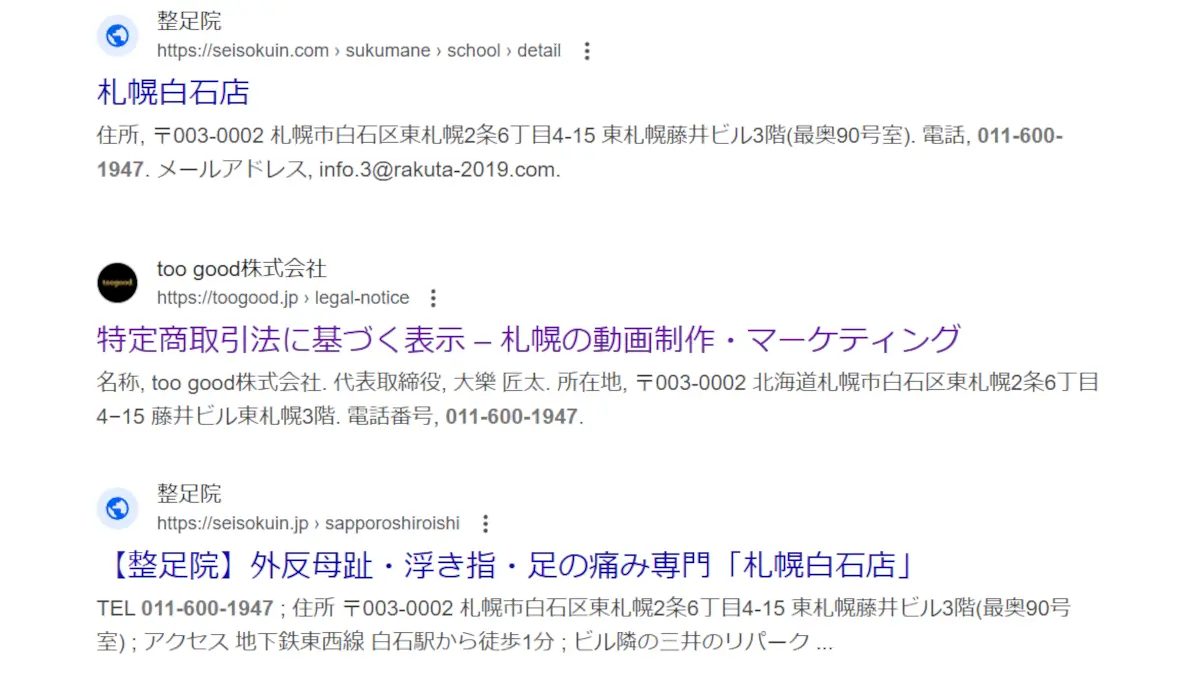1200x675 pixels.
Task: Open the 特定商取引法に基づく表示 result link
Action: (527, 339)
